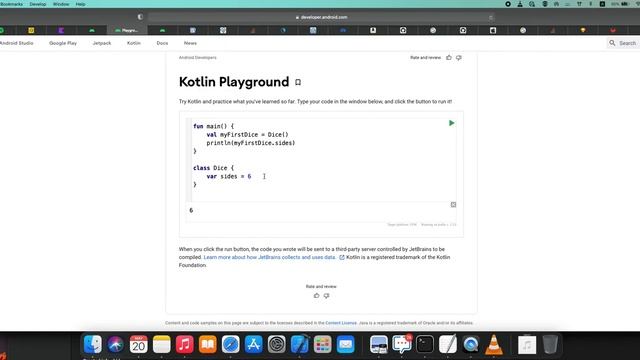Thumbs up next to top Rate and review
Viewport: 640px width, 360px height.
[449, 58]
